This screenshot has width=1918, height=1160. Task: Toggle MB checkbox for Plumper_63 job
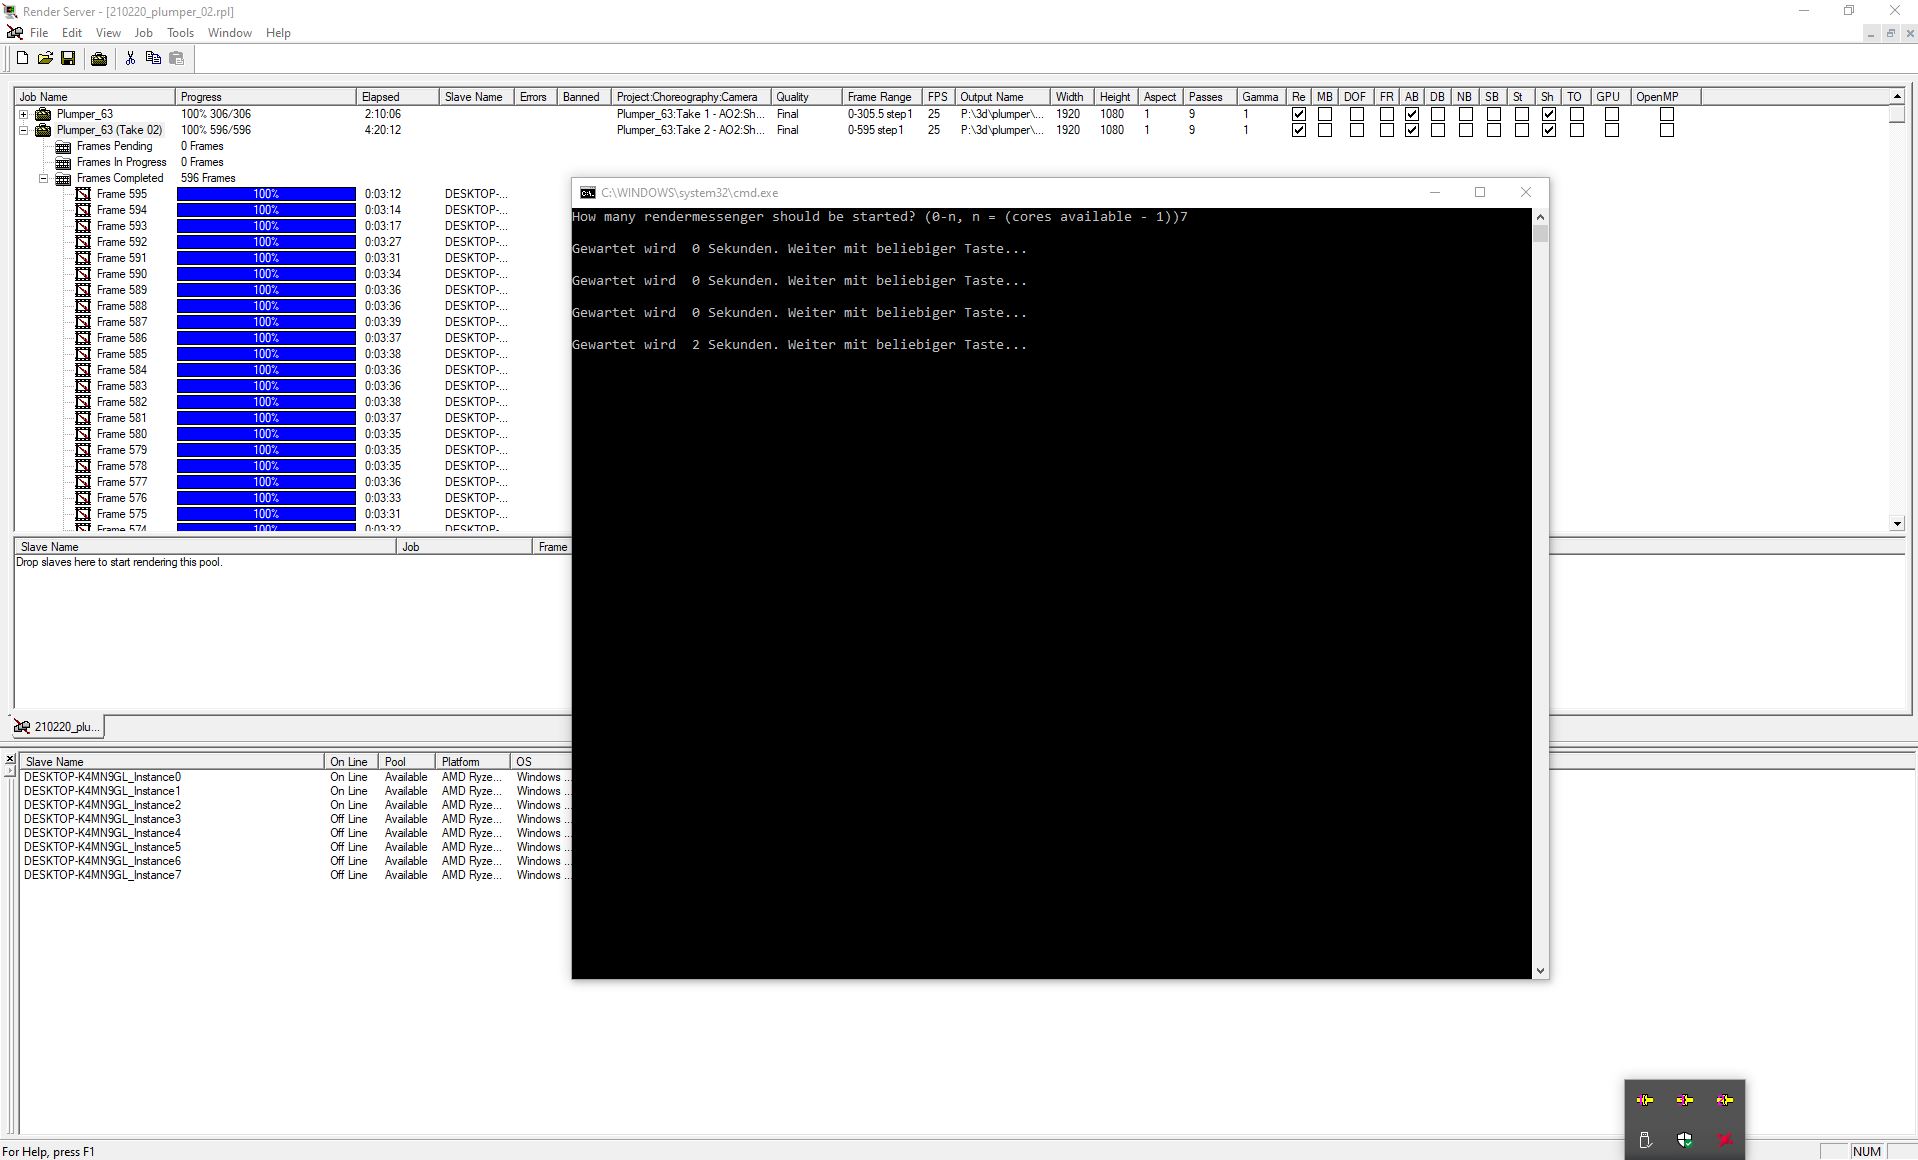point(1325,114)
